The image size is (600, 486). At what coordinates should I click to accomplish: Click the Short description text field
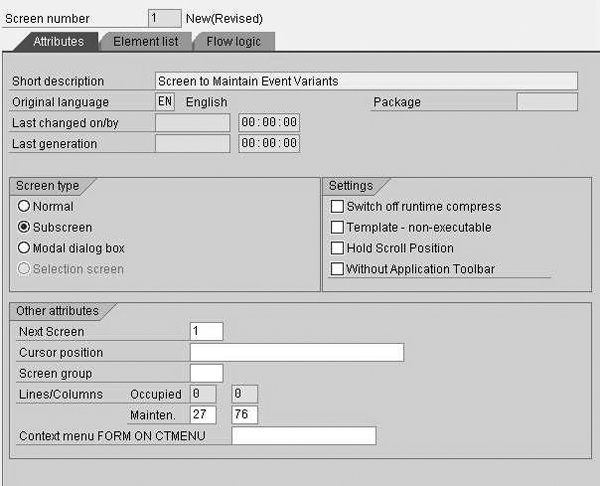tap(366, 81)
